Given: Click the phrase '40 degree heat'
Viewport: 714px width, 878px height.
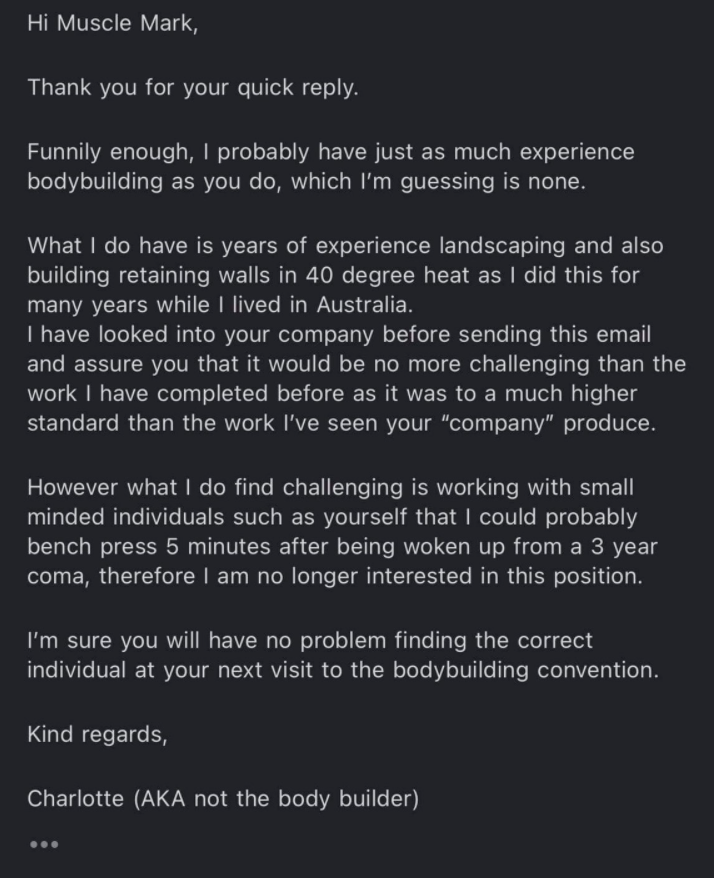Looking at the screenshot, I should [387, 275].
